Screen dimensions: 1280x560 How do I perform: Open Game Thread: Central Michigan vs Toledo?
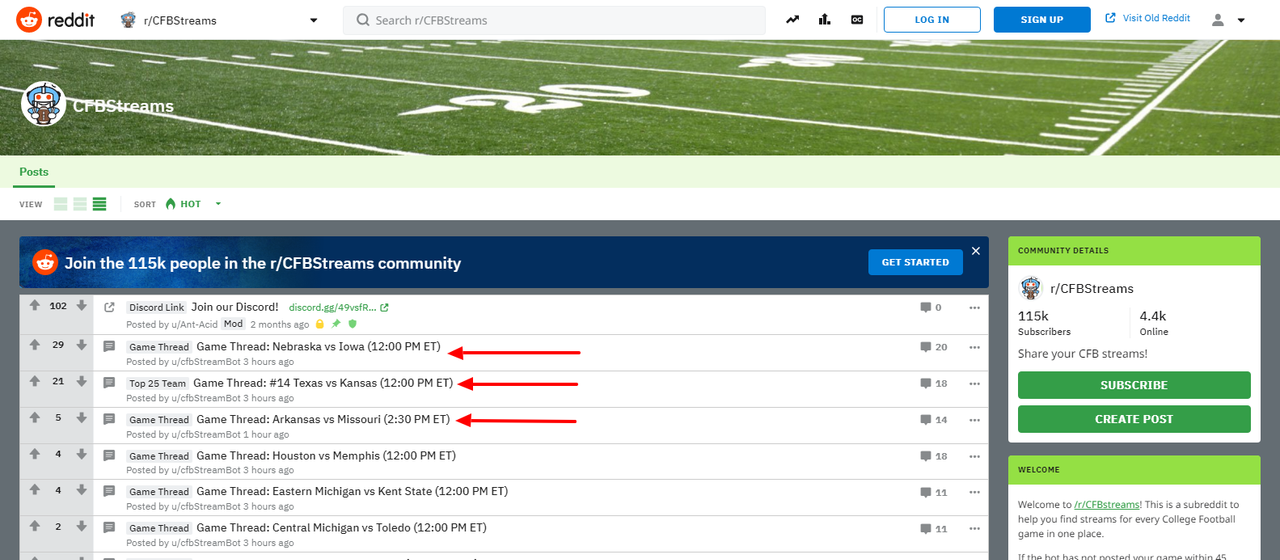tap(342, 527)
